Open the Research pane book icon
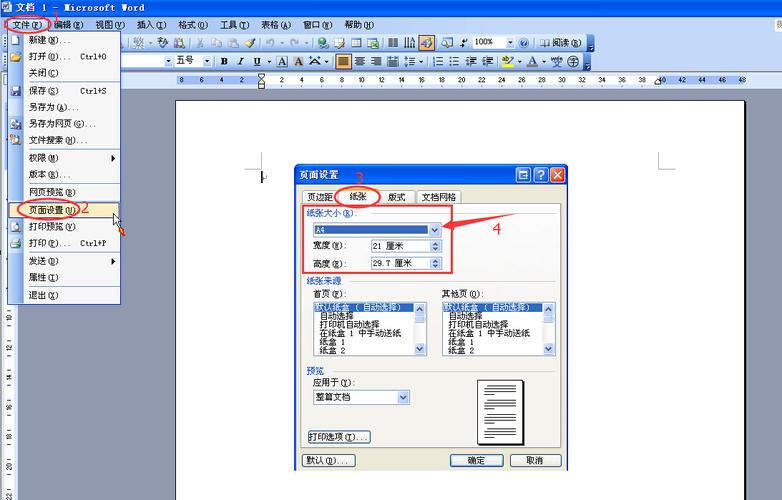Viewport: 782px width, 500px height. (180, 43)
